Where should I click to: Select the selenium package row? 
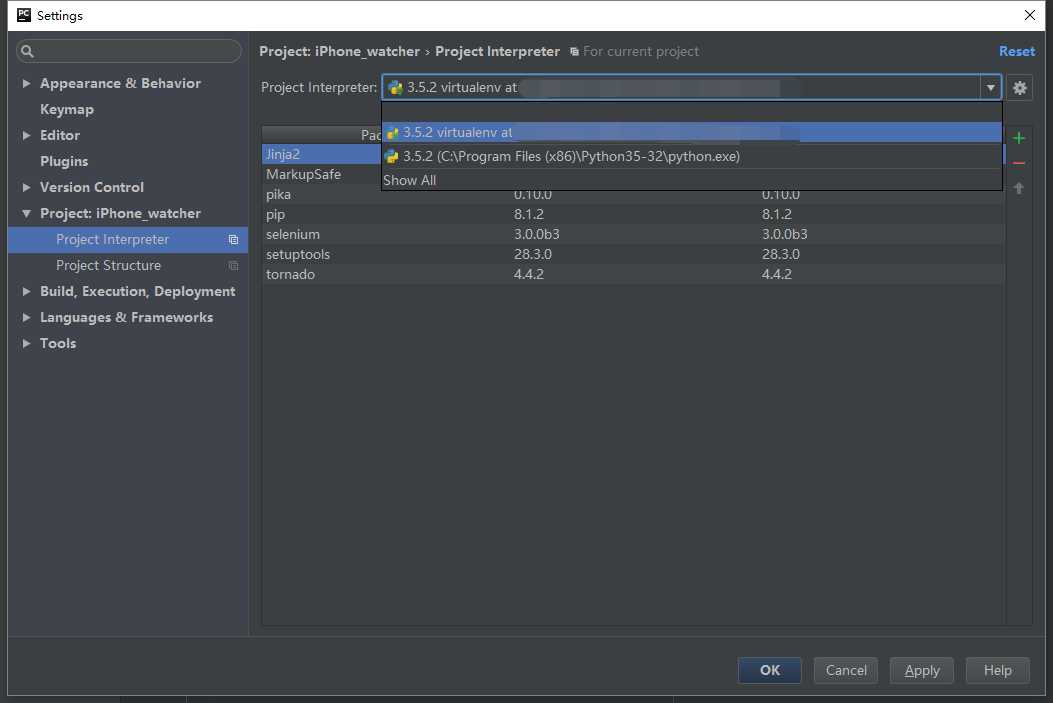point(633,234)
